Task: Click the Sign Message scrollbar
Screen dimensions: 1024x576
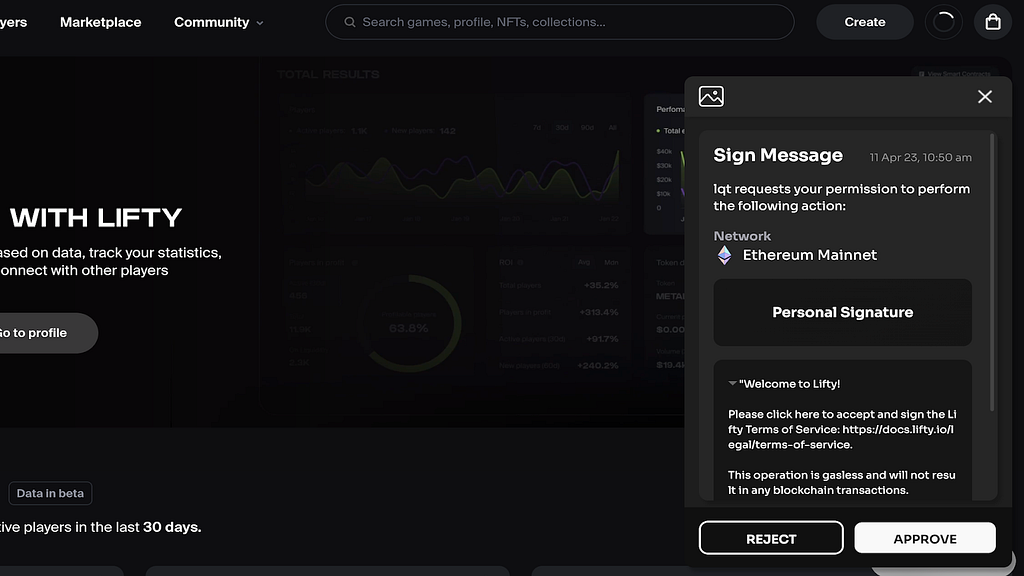Action: [992, 272]
